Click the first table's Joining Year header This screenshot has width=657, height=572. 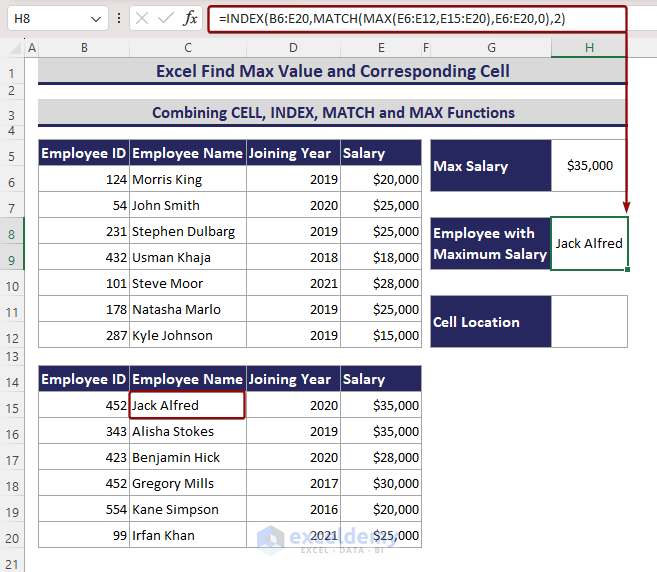(x=293, y=154)
